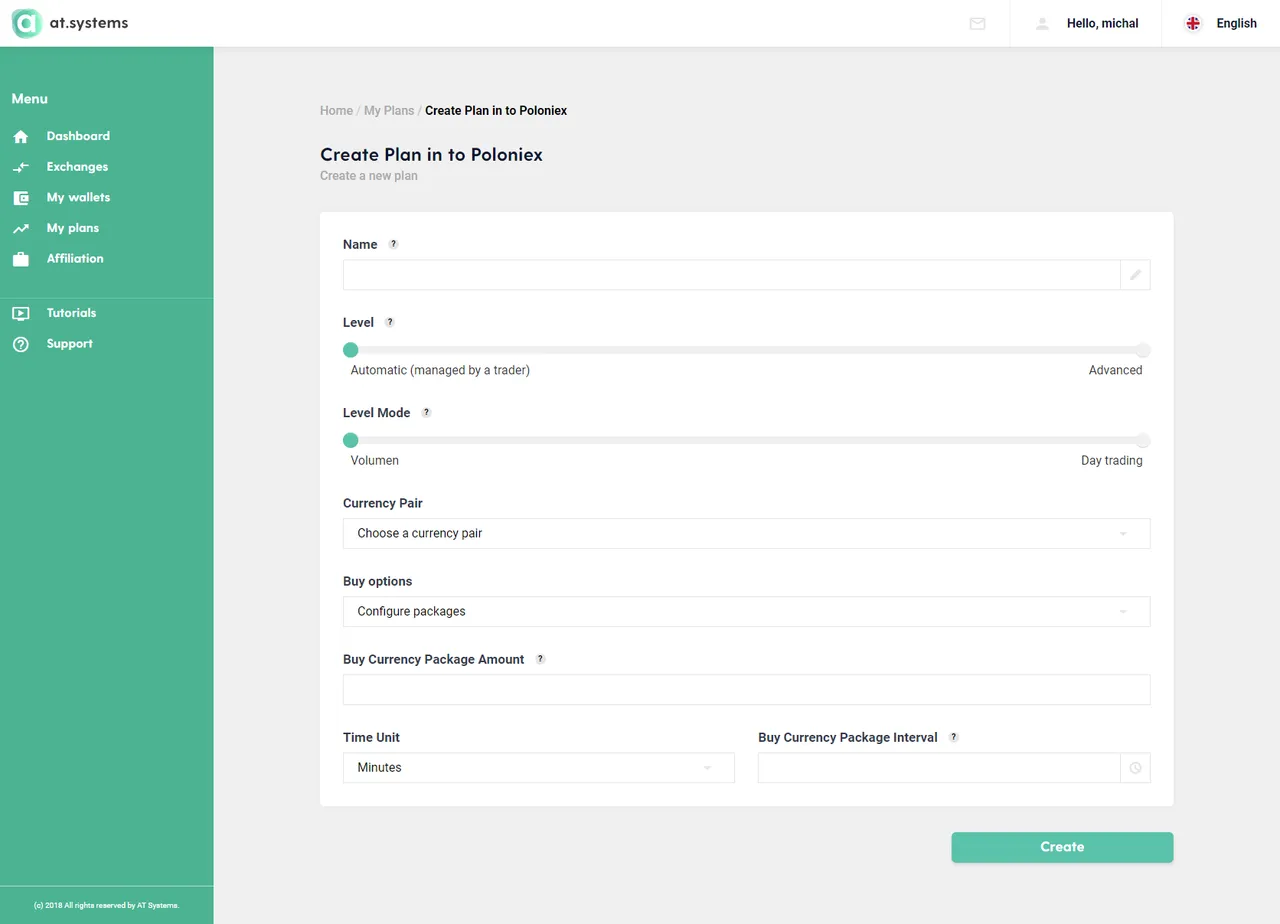Click the Level Mode slider green handle
Screen dimensions: 1280x924
350,440
